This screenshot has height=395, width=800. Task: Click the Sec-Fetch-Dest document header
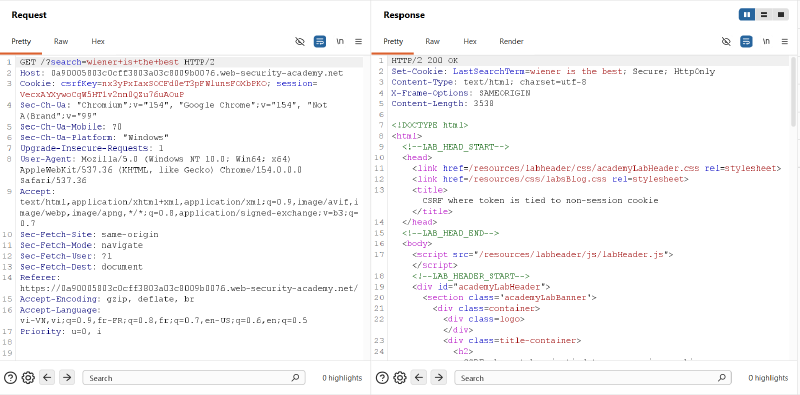[x=82, y=267]
